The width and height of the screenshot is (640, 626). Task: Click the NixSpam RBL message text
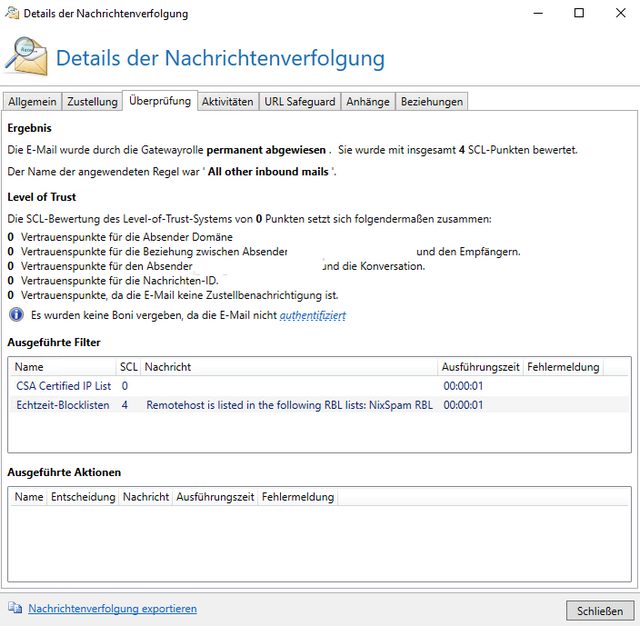289,405
